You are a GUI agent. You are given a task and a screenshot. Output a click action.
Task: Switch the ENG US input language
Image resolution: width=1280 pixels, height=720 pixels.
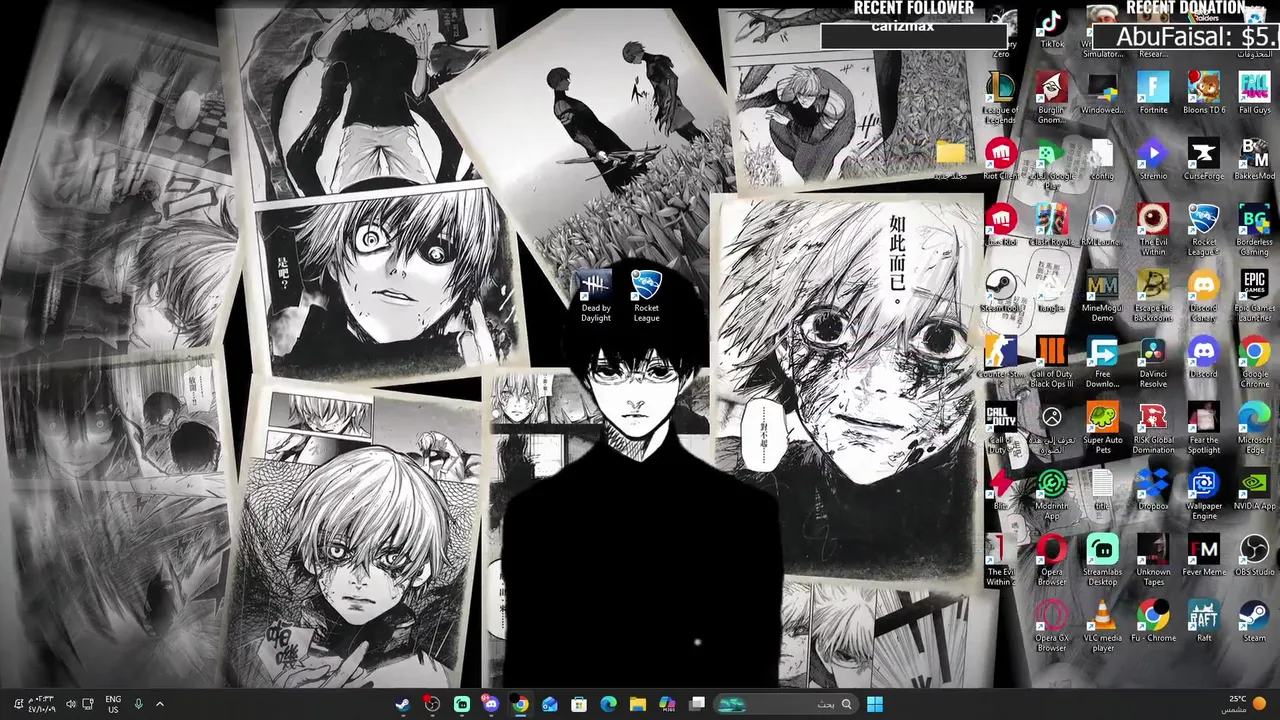point(113,704)
